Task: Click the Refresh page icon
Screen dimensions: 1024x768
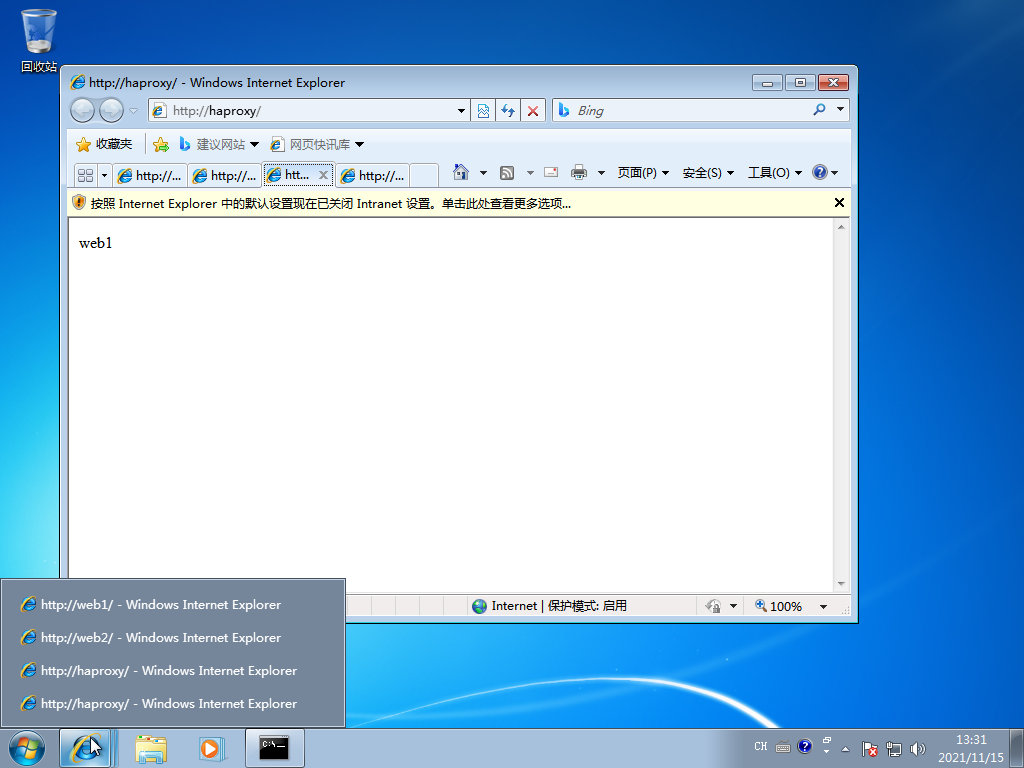Action: pos(508,111)
